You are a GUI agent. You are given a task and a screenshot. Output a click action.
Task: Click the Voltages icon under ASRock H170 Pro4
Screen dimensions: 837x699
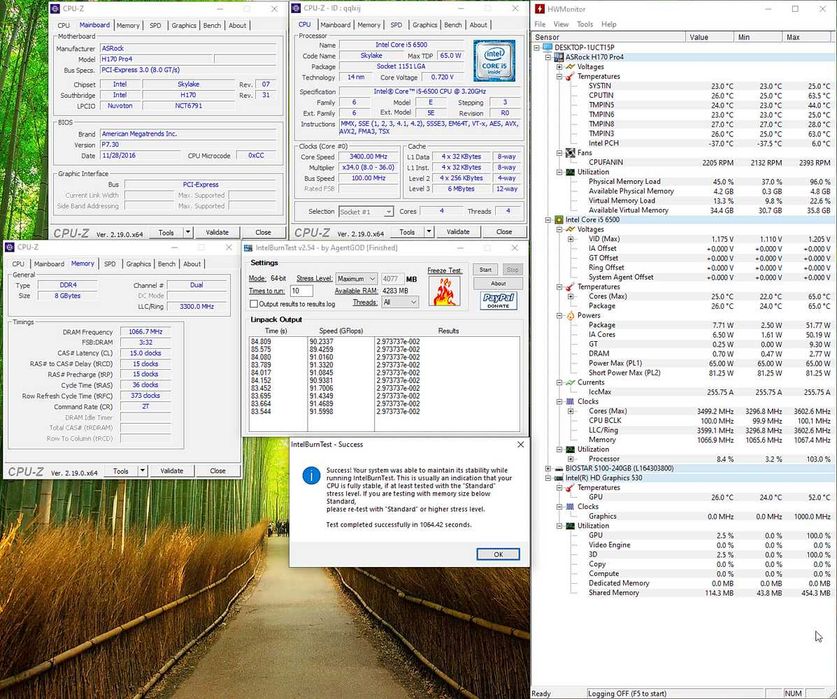[x=570, y=67]
